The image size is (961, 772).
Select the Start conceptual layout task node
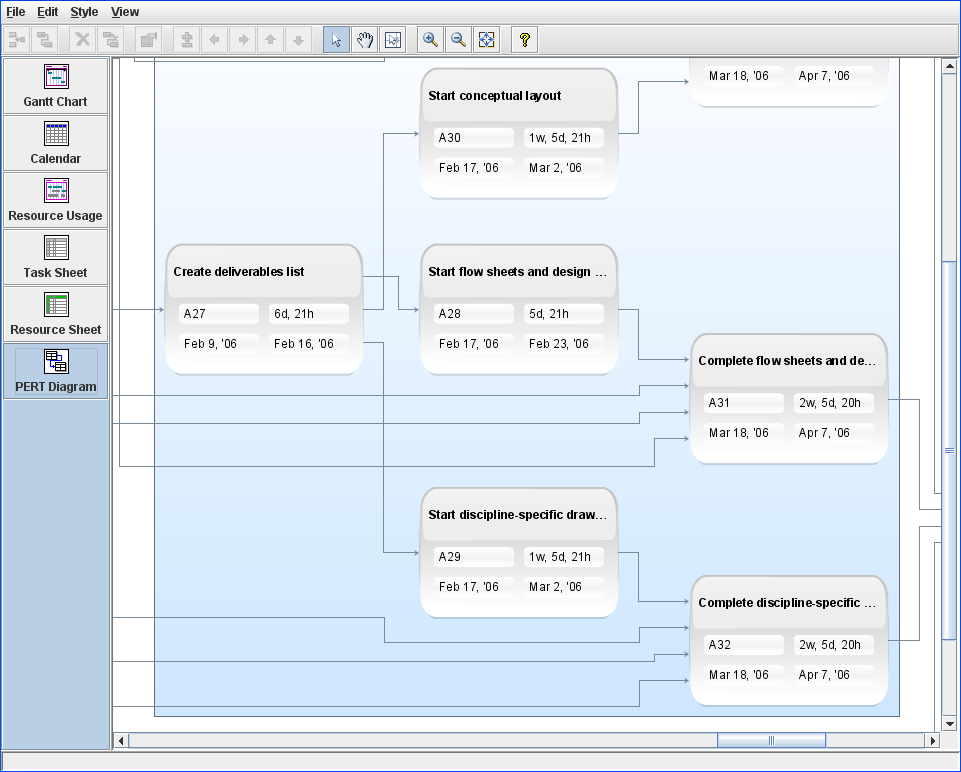pyautogui.click(x=518, y=96)
